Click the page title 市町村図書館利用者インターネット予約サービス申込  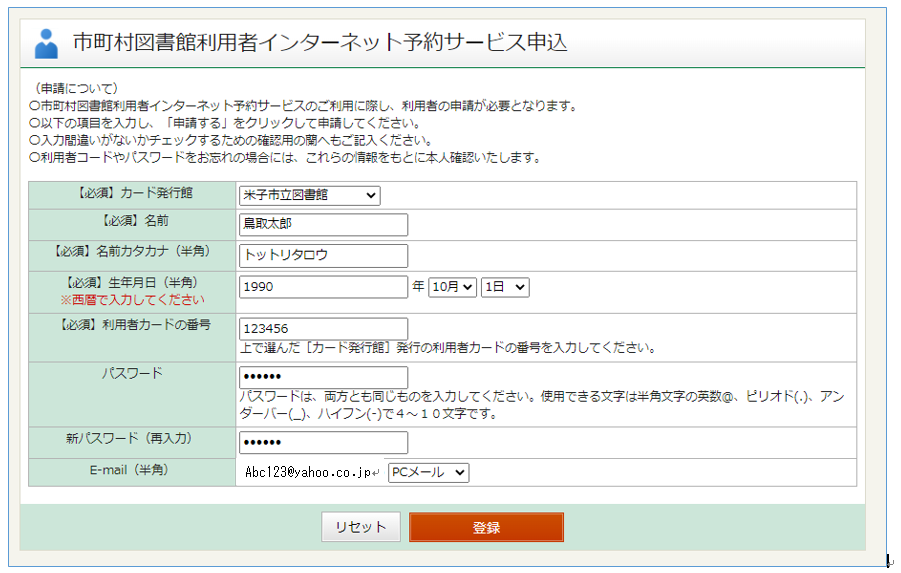pos(320,43)
